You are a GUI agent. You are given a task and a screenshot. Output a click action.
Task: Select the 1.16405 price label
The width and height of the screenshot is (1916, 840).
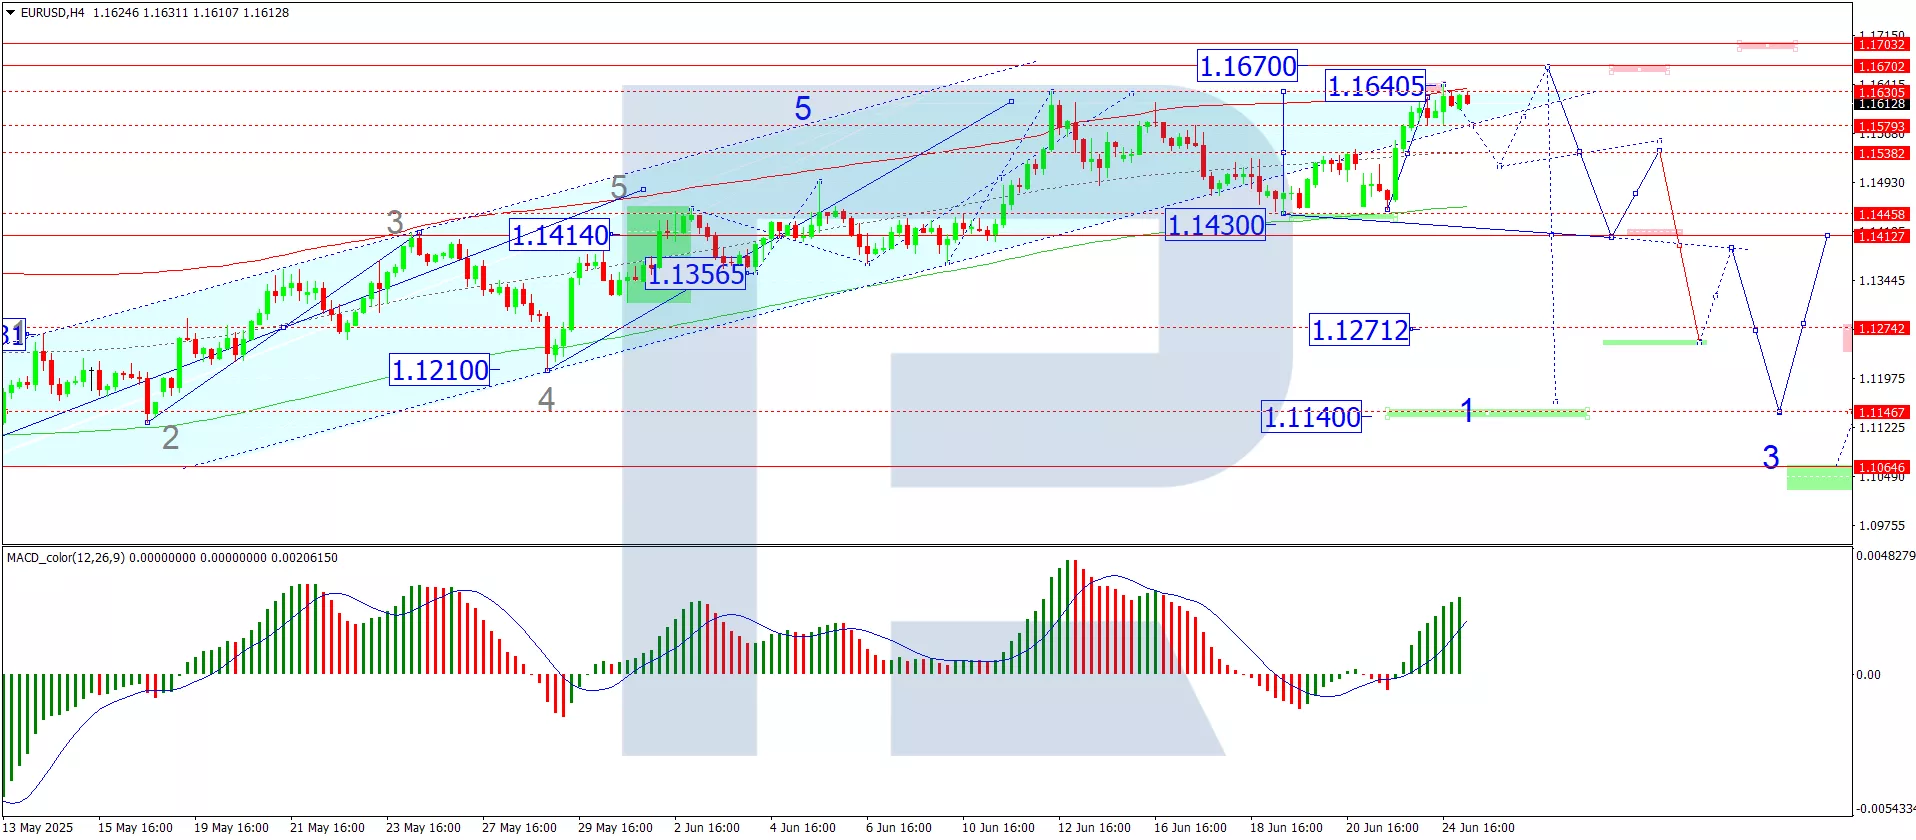coord(1375,86)
